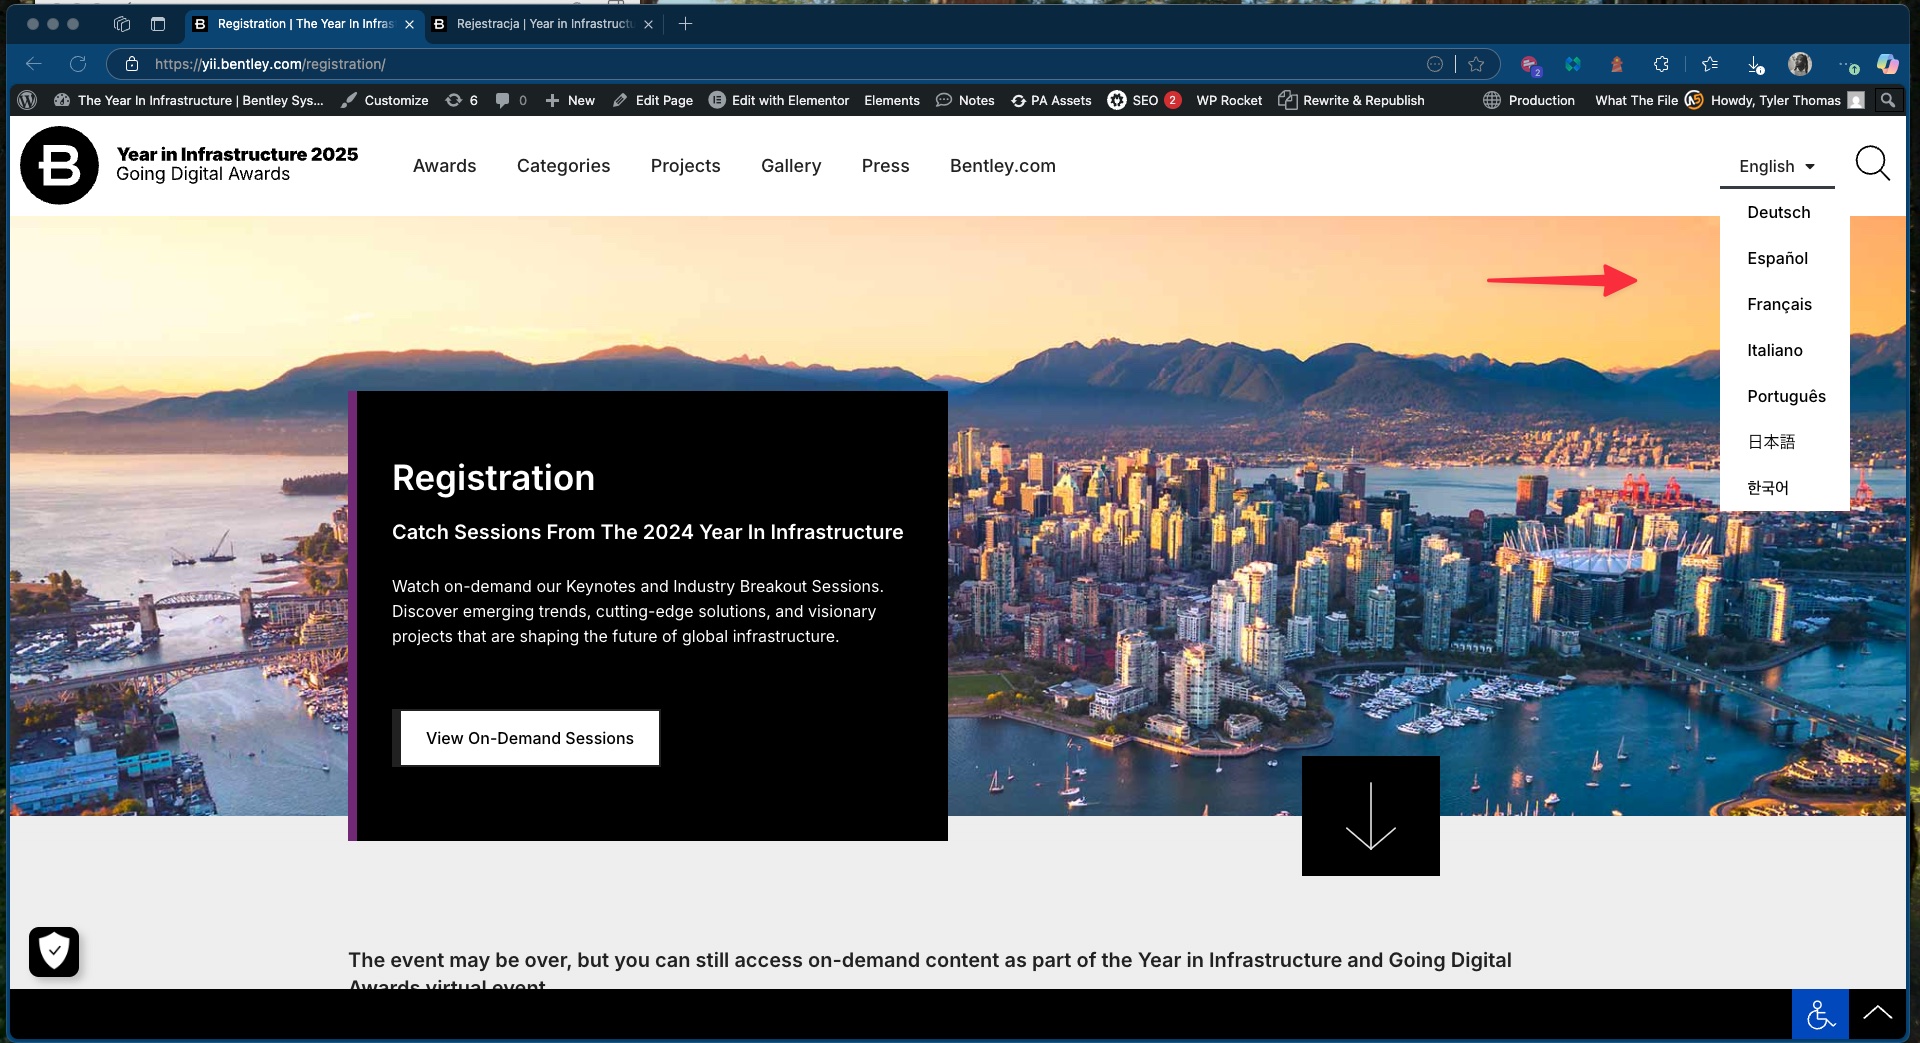
Task: Open The Year In Infrastructure site menu
Action: [x=189, y=100]
